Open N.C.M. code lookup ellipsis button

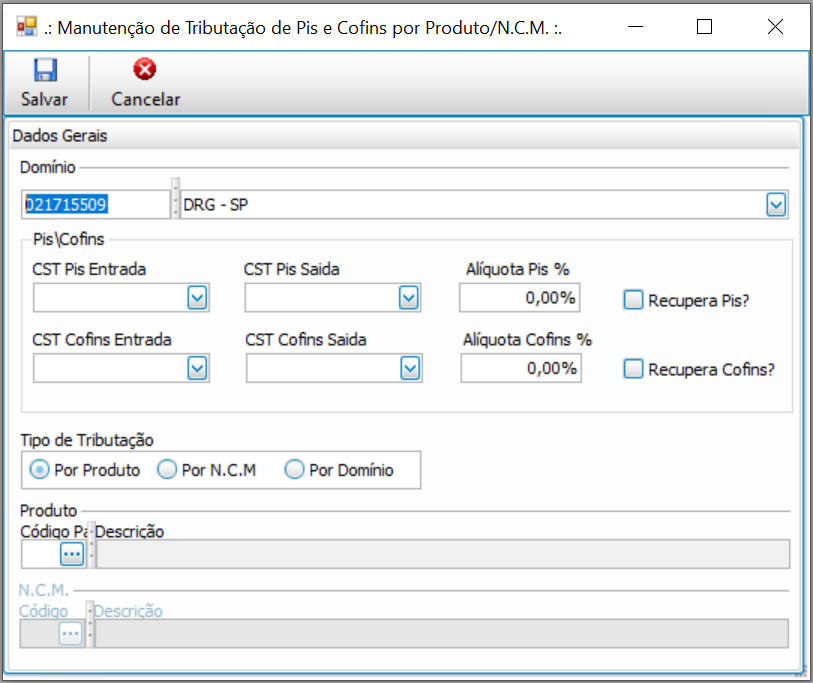(x=71, y=633)
